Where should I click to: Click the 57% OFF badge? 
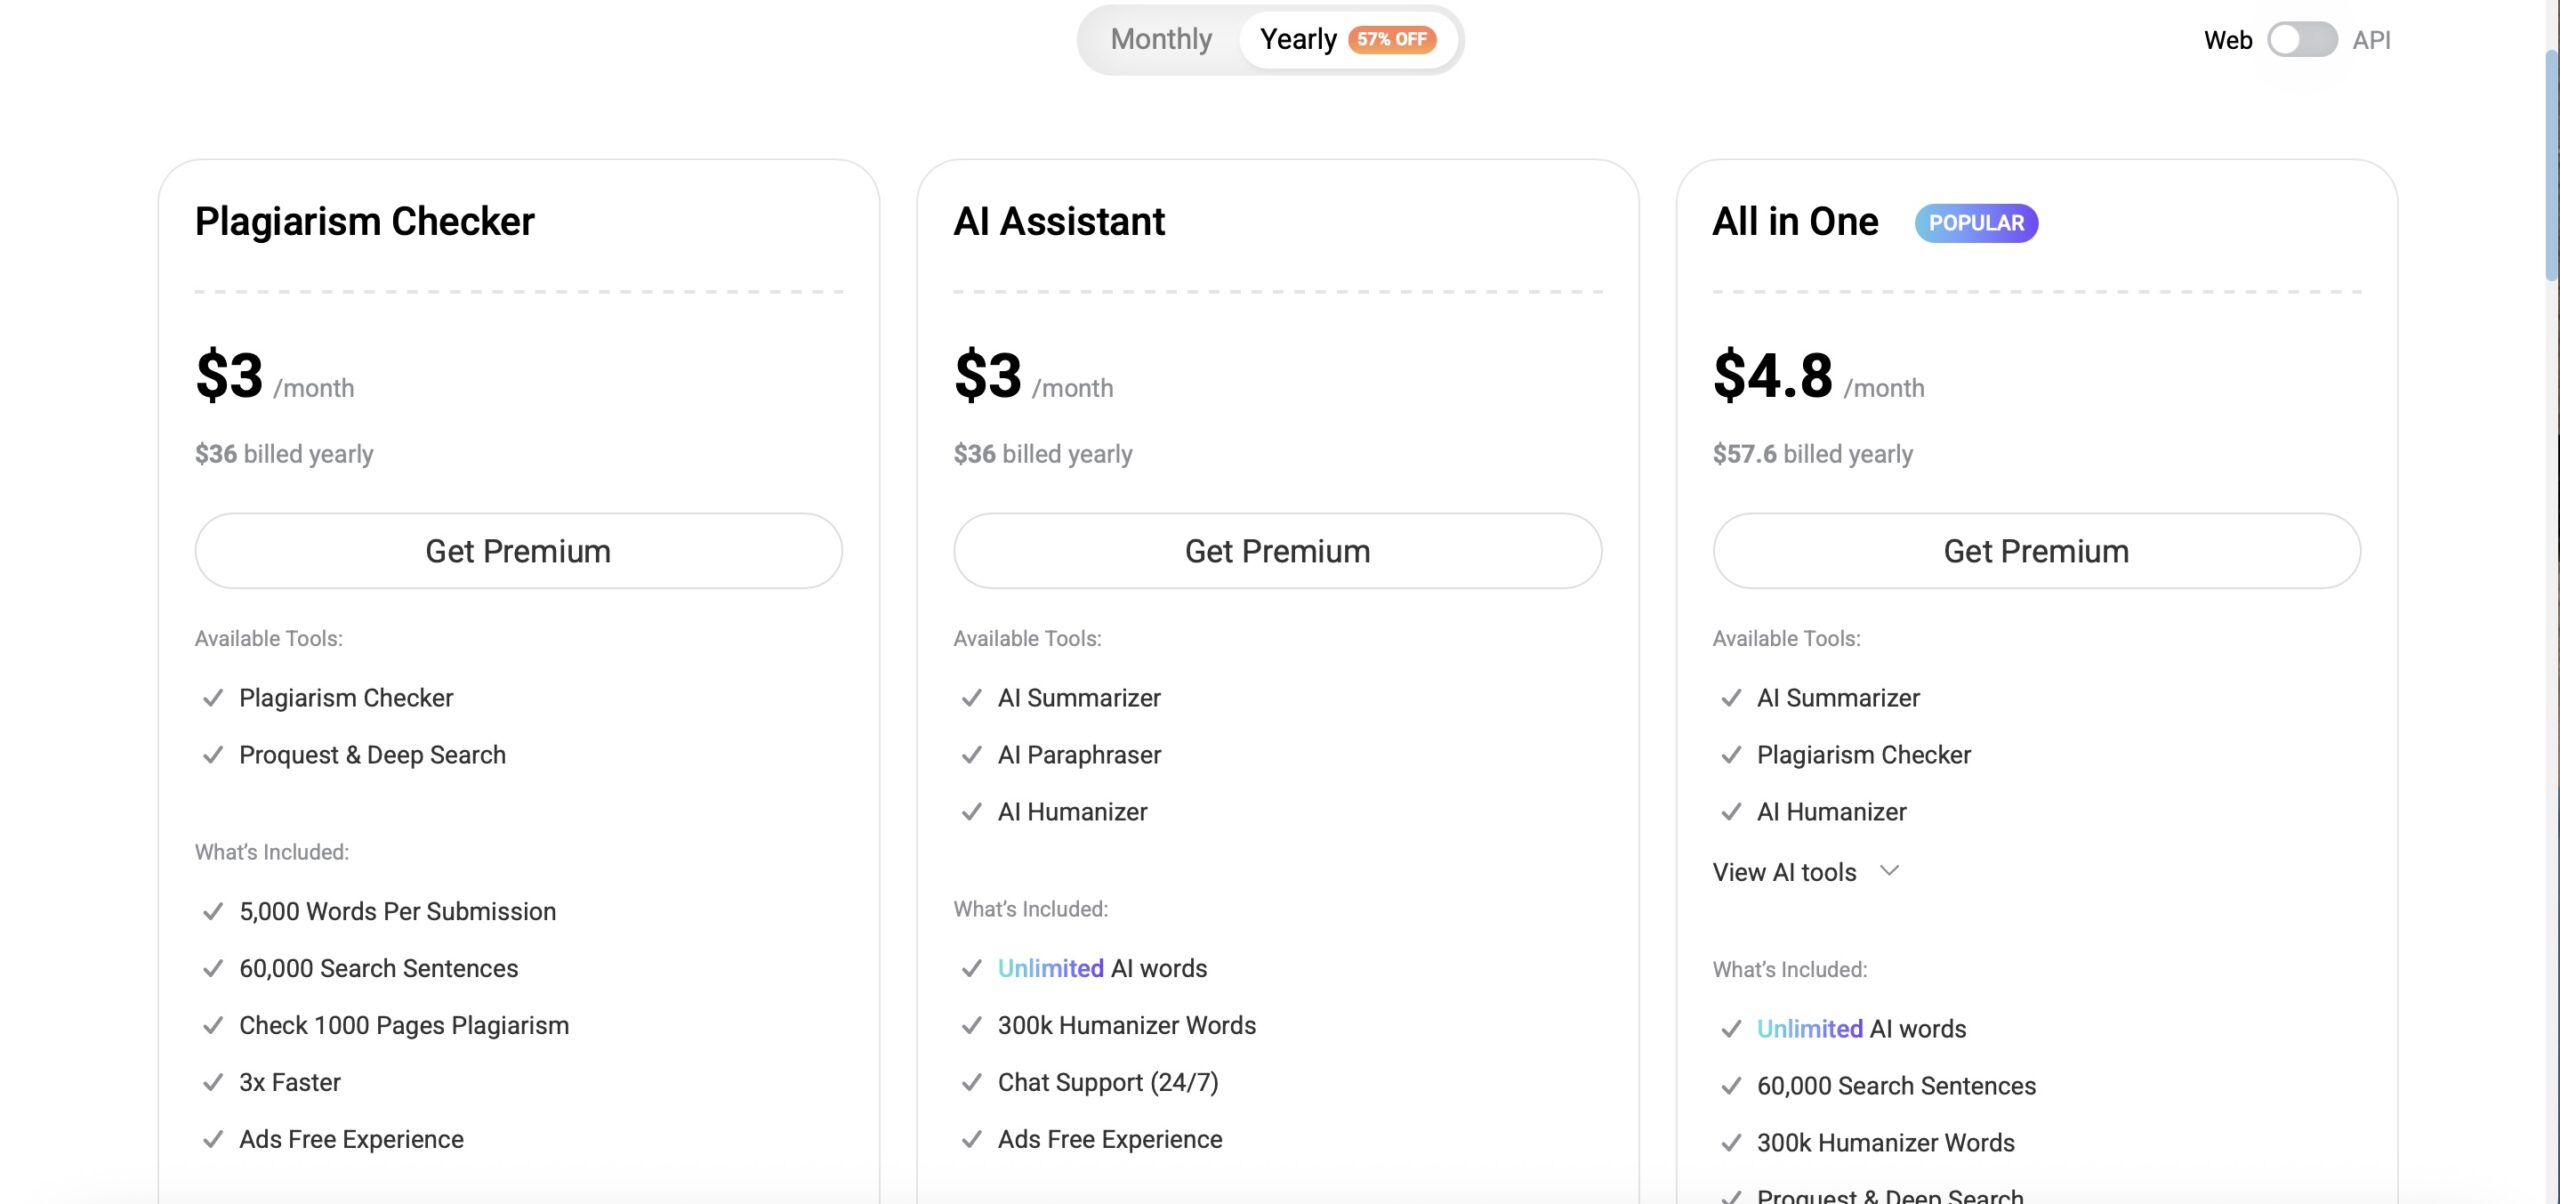pos(1392,39)
